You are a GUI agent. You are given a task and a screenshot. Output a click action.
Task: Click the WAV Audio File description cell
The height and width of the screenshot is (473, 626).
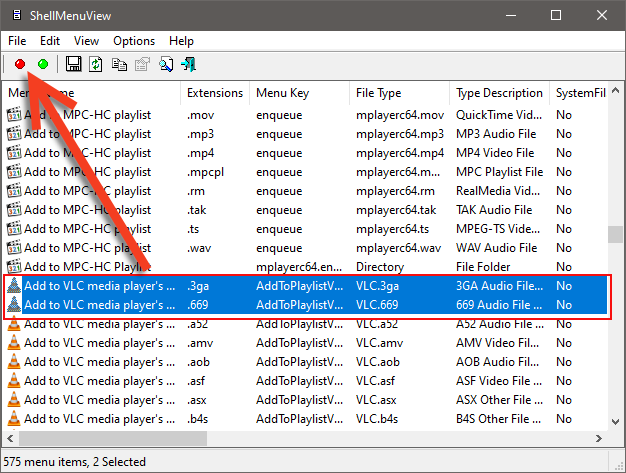pyautogui.click(x=496, y=247)
